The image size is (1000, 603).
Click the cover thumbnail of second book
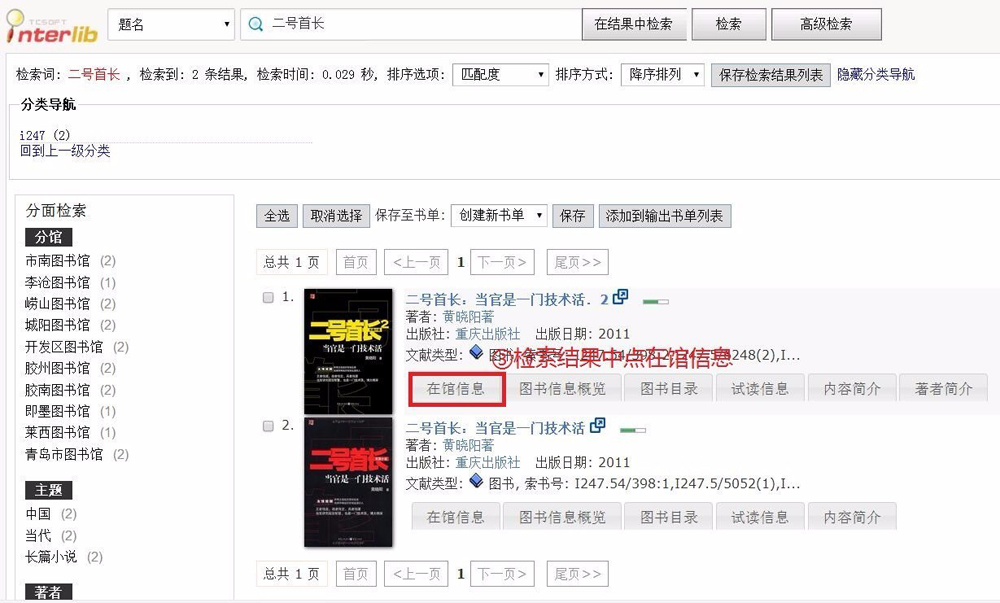point(348,483)
